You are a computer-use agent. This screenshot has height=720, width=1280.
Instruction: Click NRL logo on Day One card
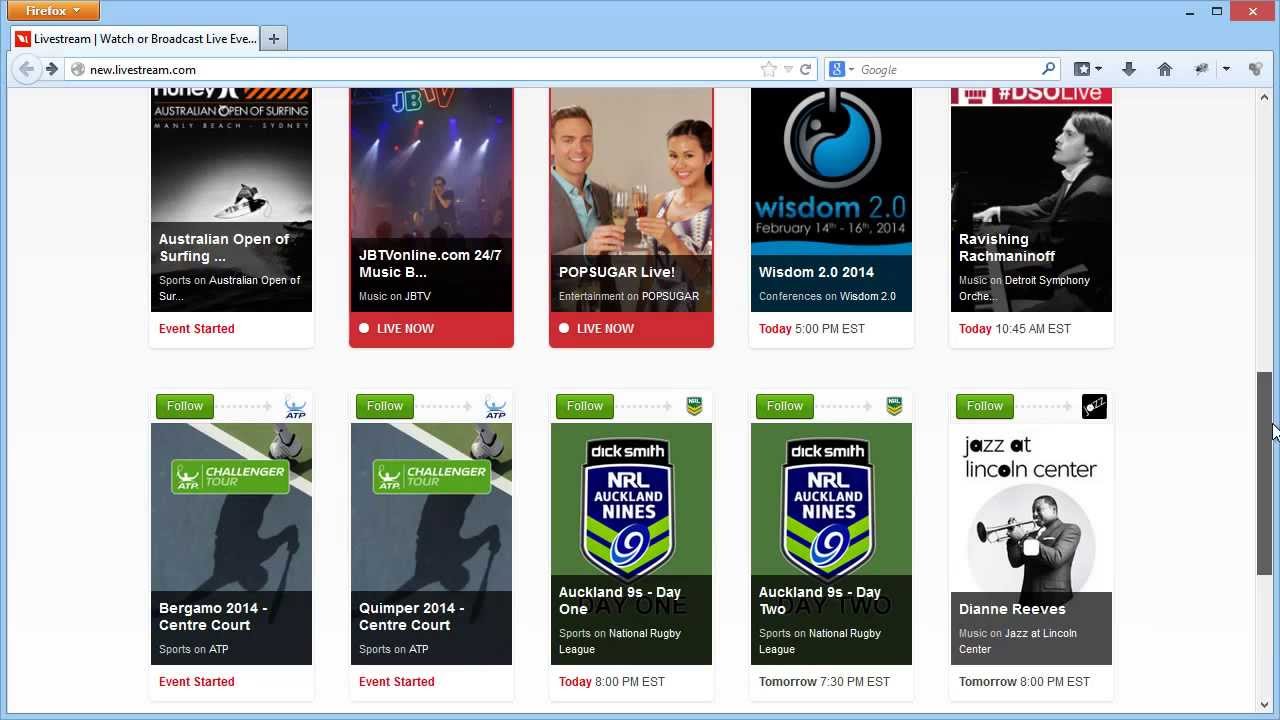tap(695, 406)
